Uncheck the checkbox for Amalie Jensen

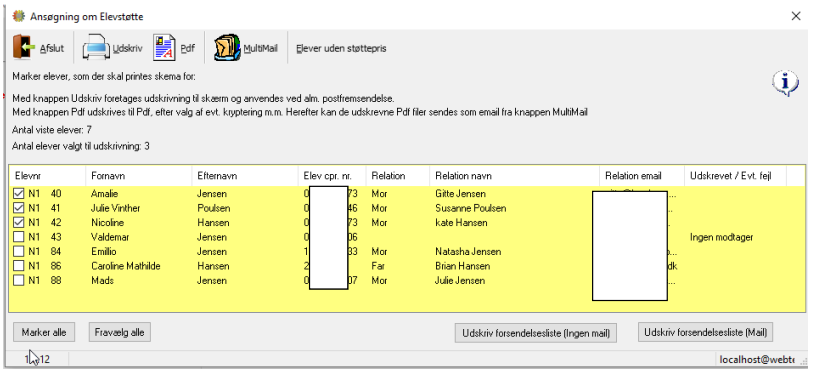tap(18, 194)
